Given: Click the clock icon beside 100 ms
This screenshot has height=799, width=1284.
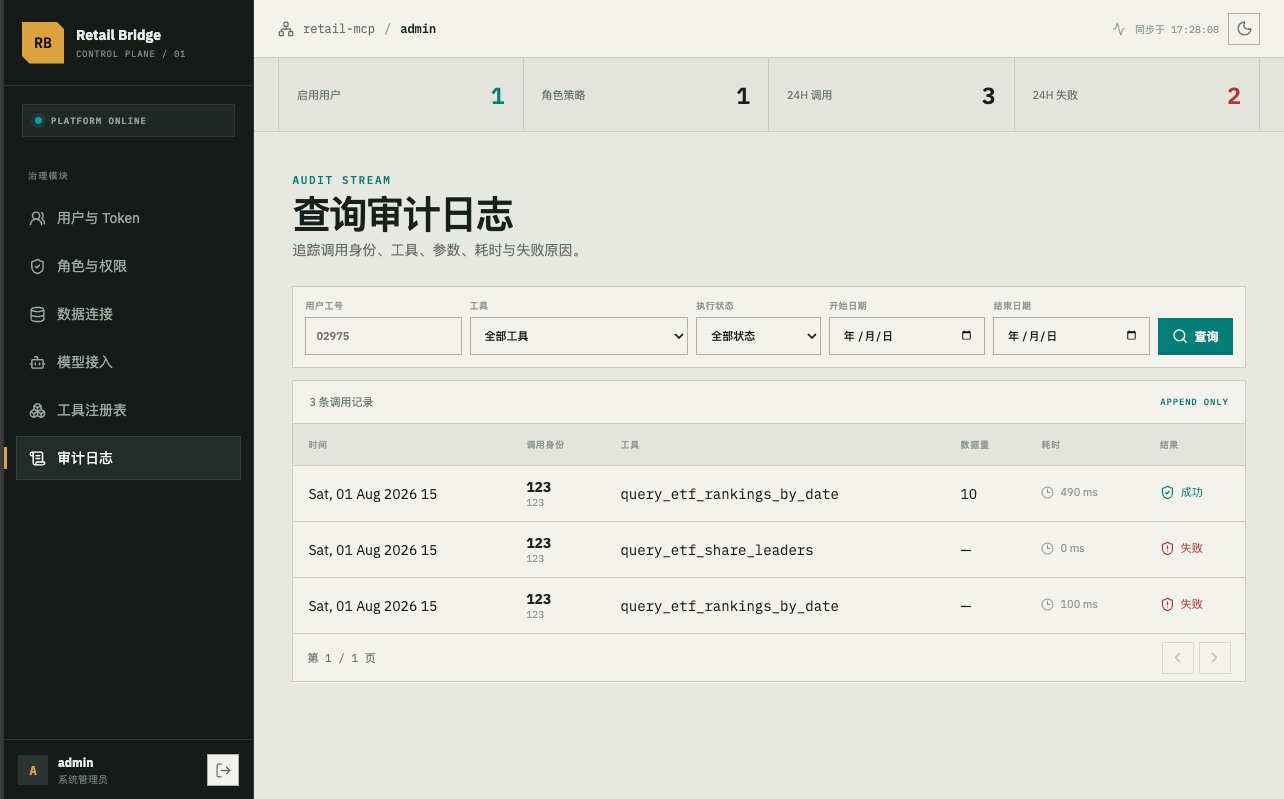Looking at the screenshot, I should point(1048,605).
